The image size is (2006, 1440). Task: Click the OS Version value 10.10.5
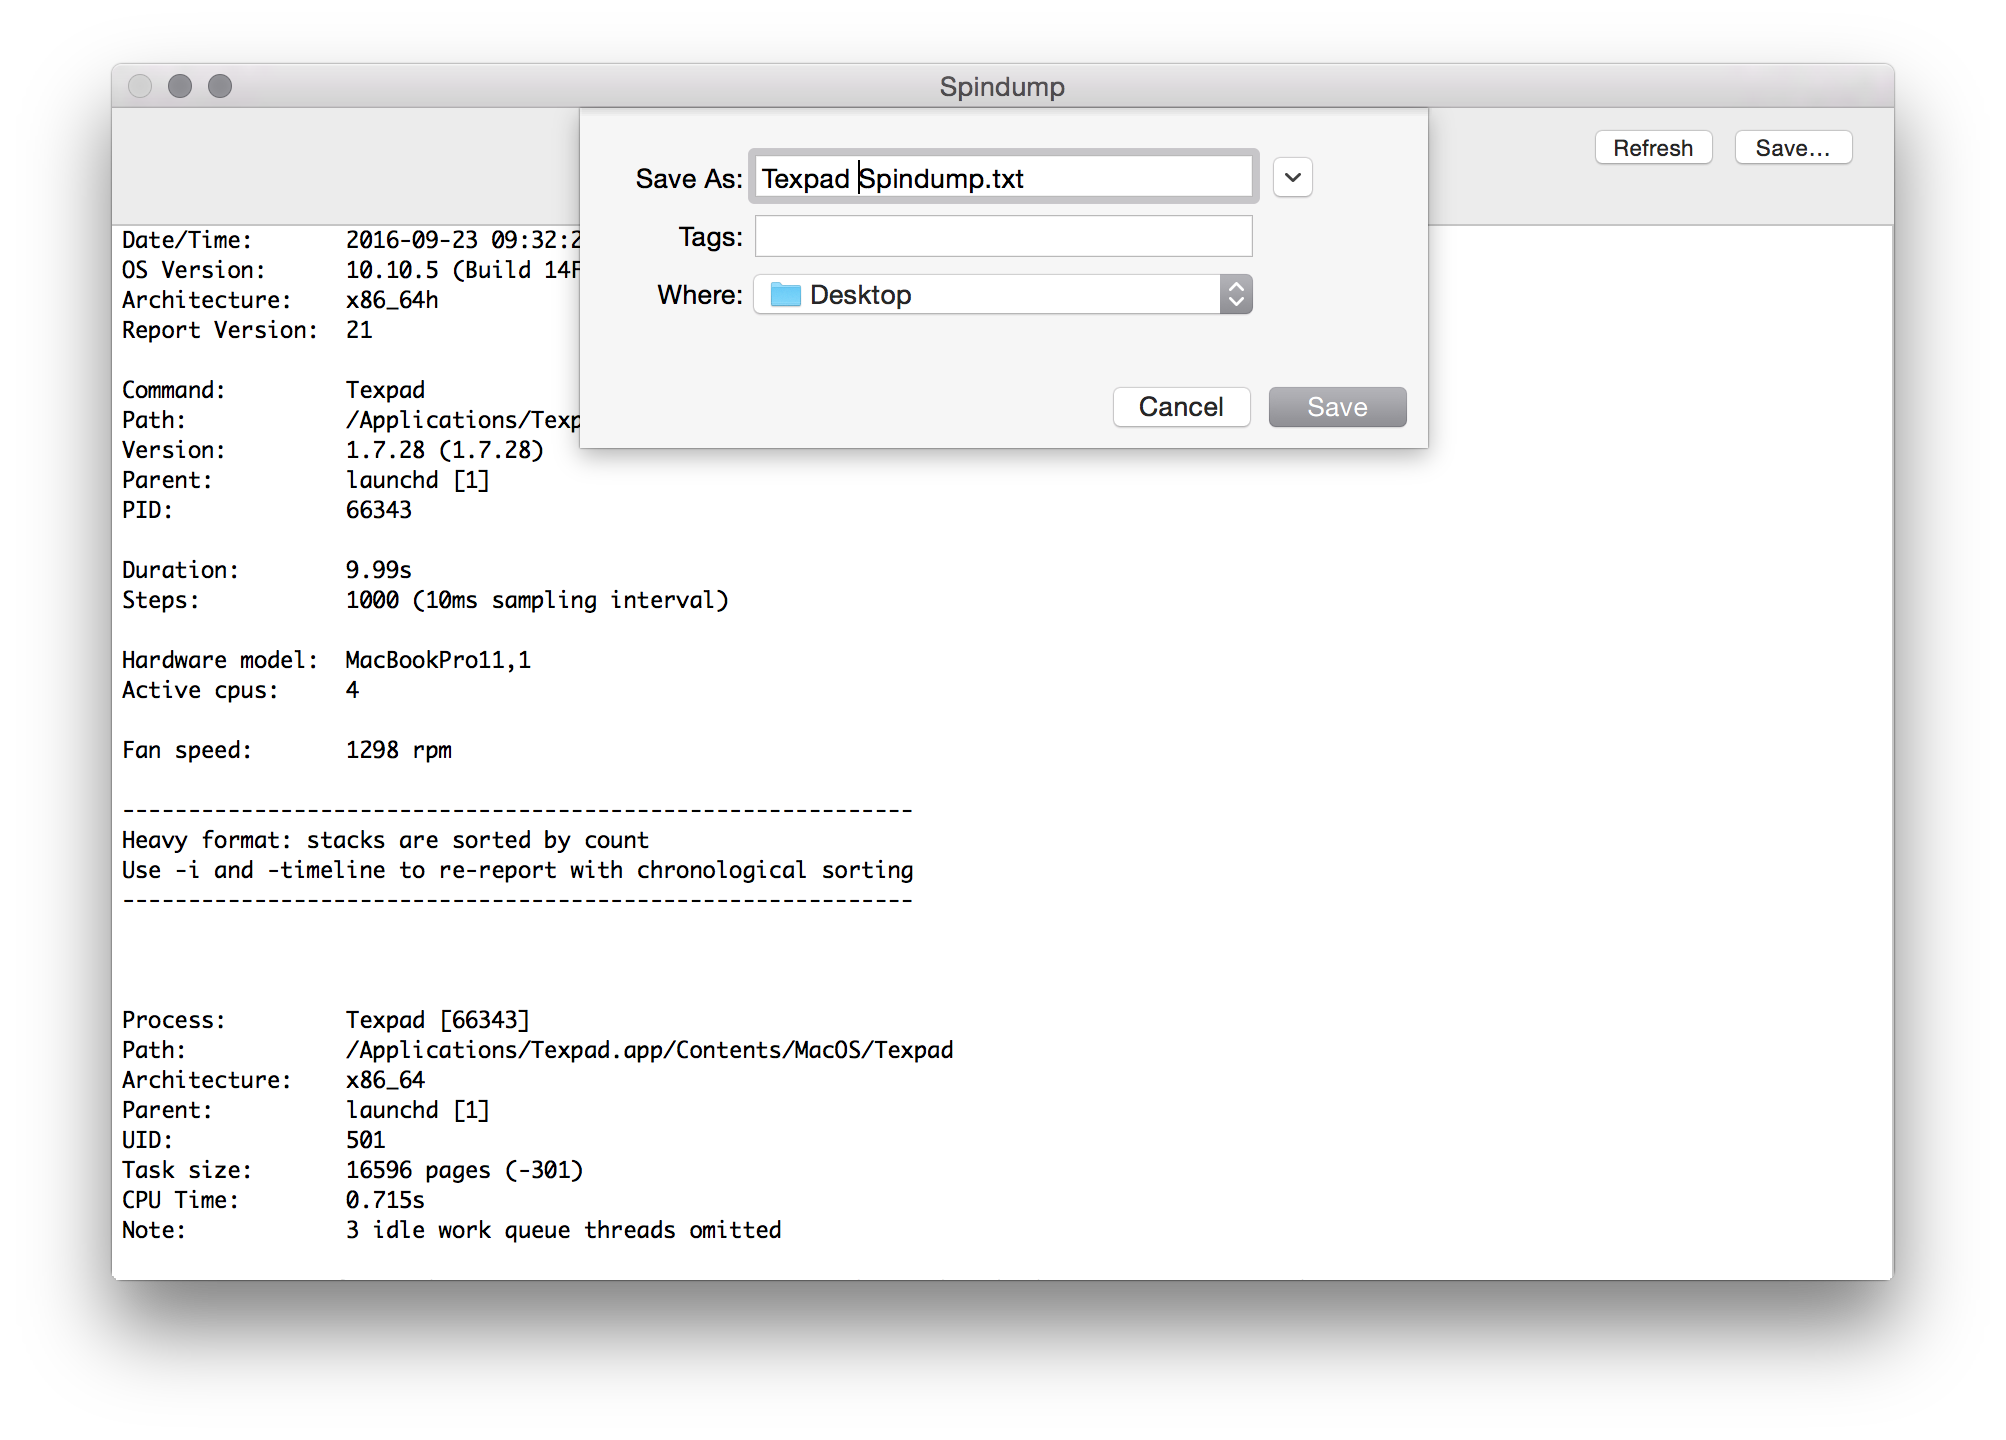pyautogui.click(x=392, y=270)
